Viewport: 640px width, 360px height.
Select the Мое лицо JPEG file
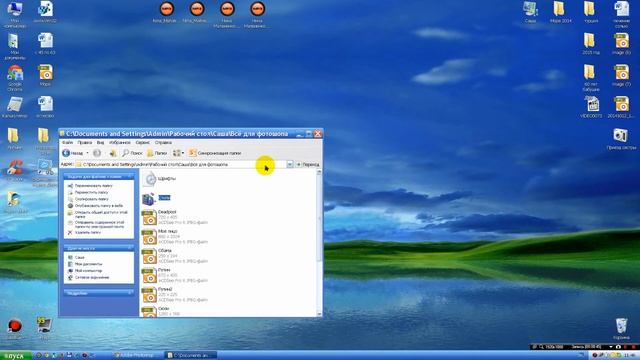click(175, 236)
